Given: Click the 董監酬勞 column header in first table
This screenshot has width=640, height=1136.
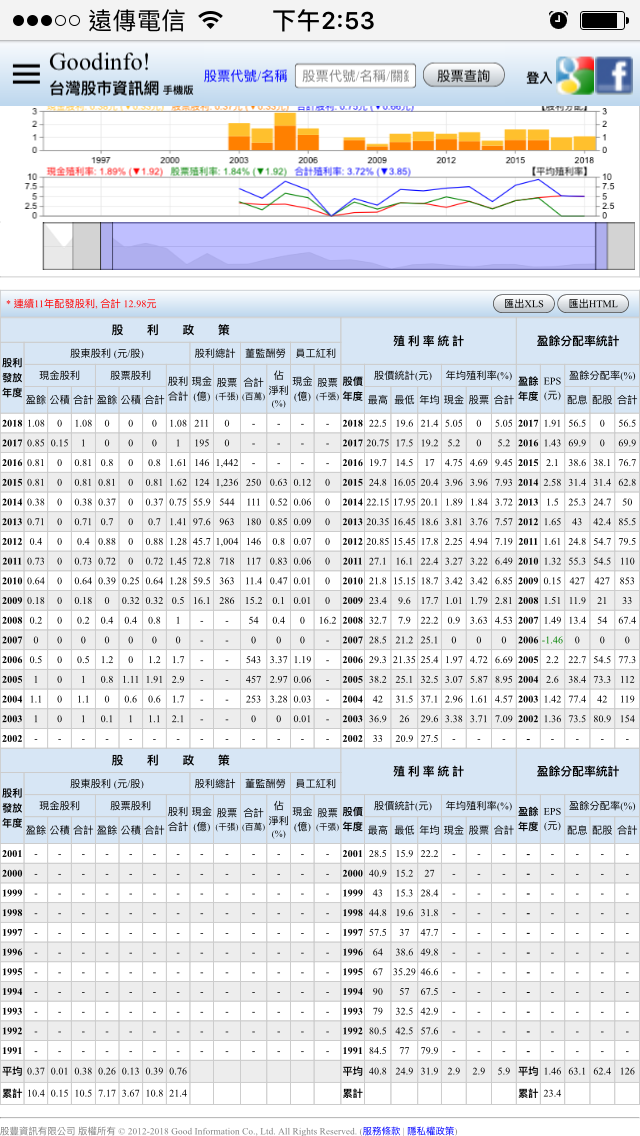Looking at the screenshot, I should [x=266, y=354].
